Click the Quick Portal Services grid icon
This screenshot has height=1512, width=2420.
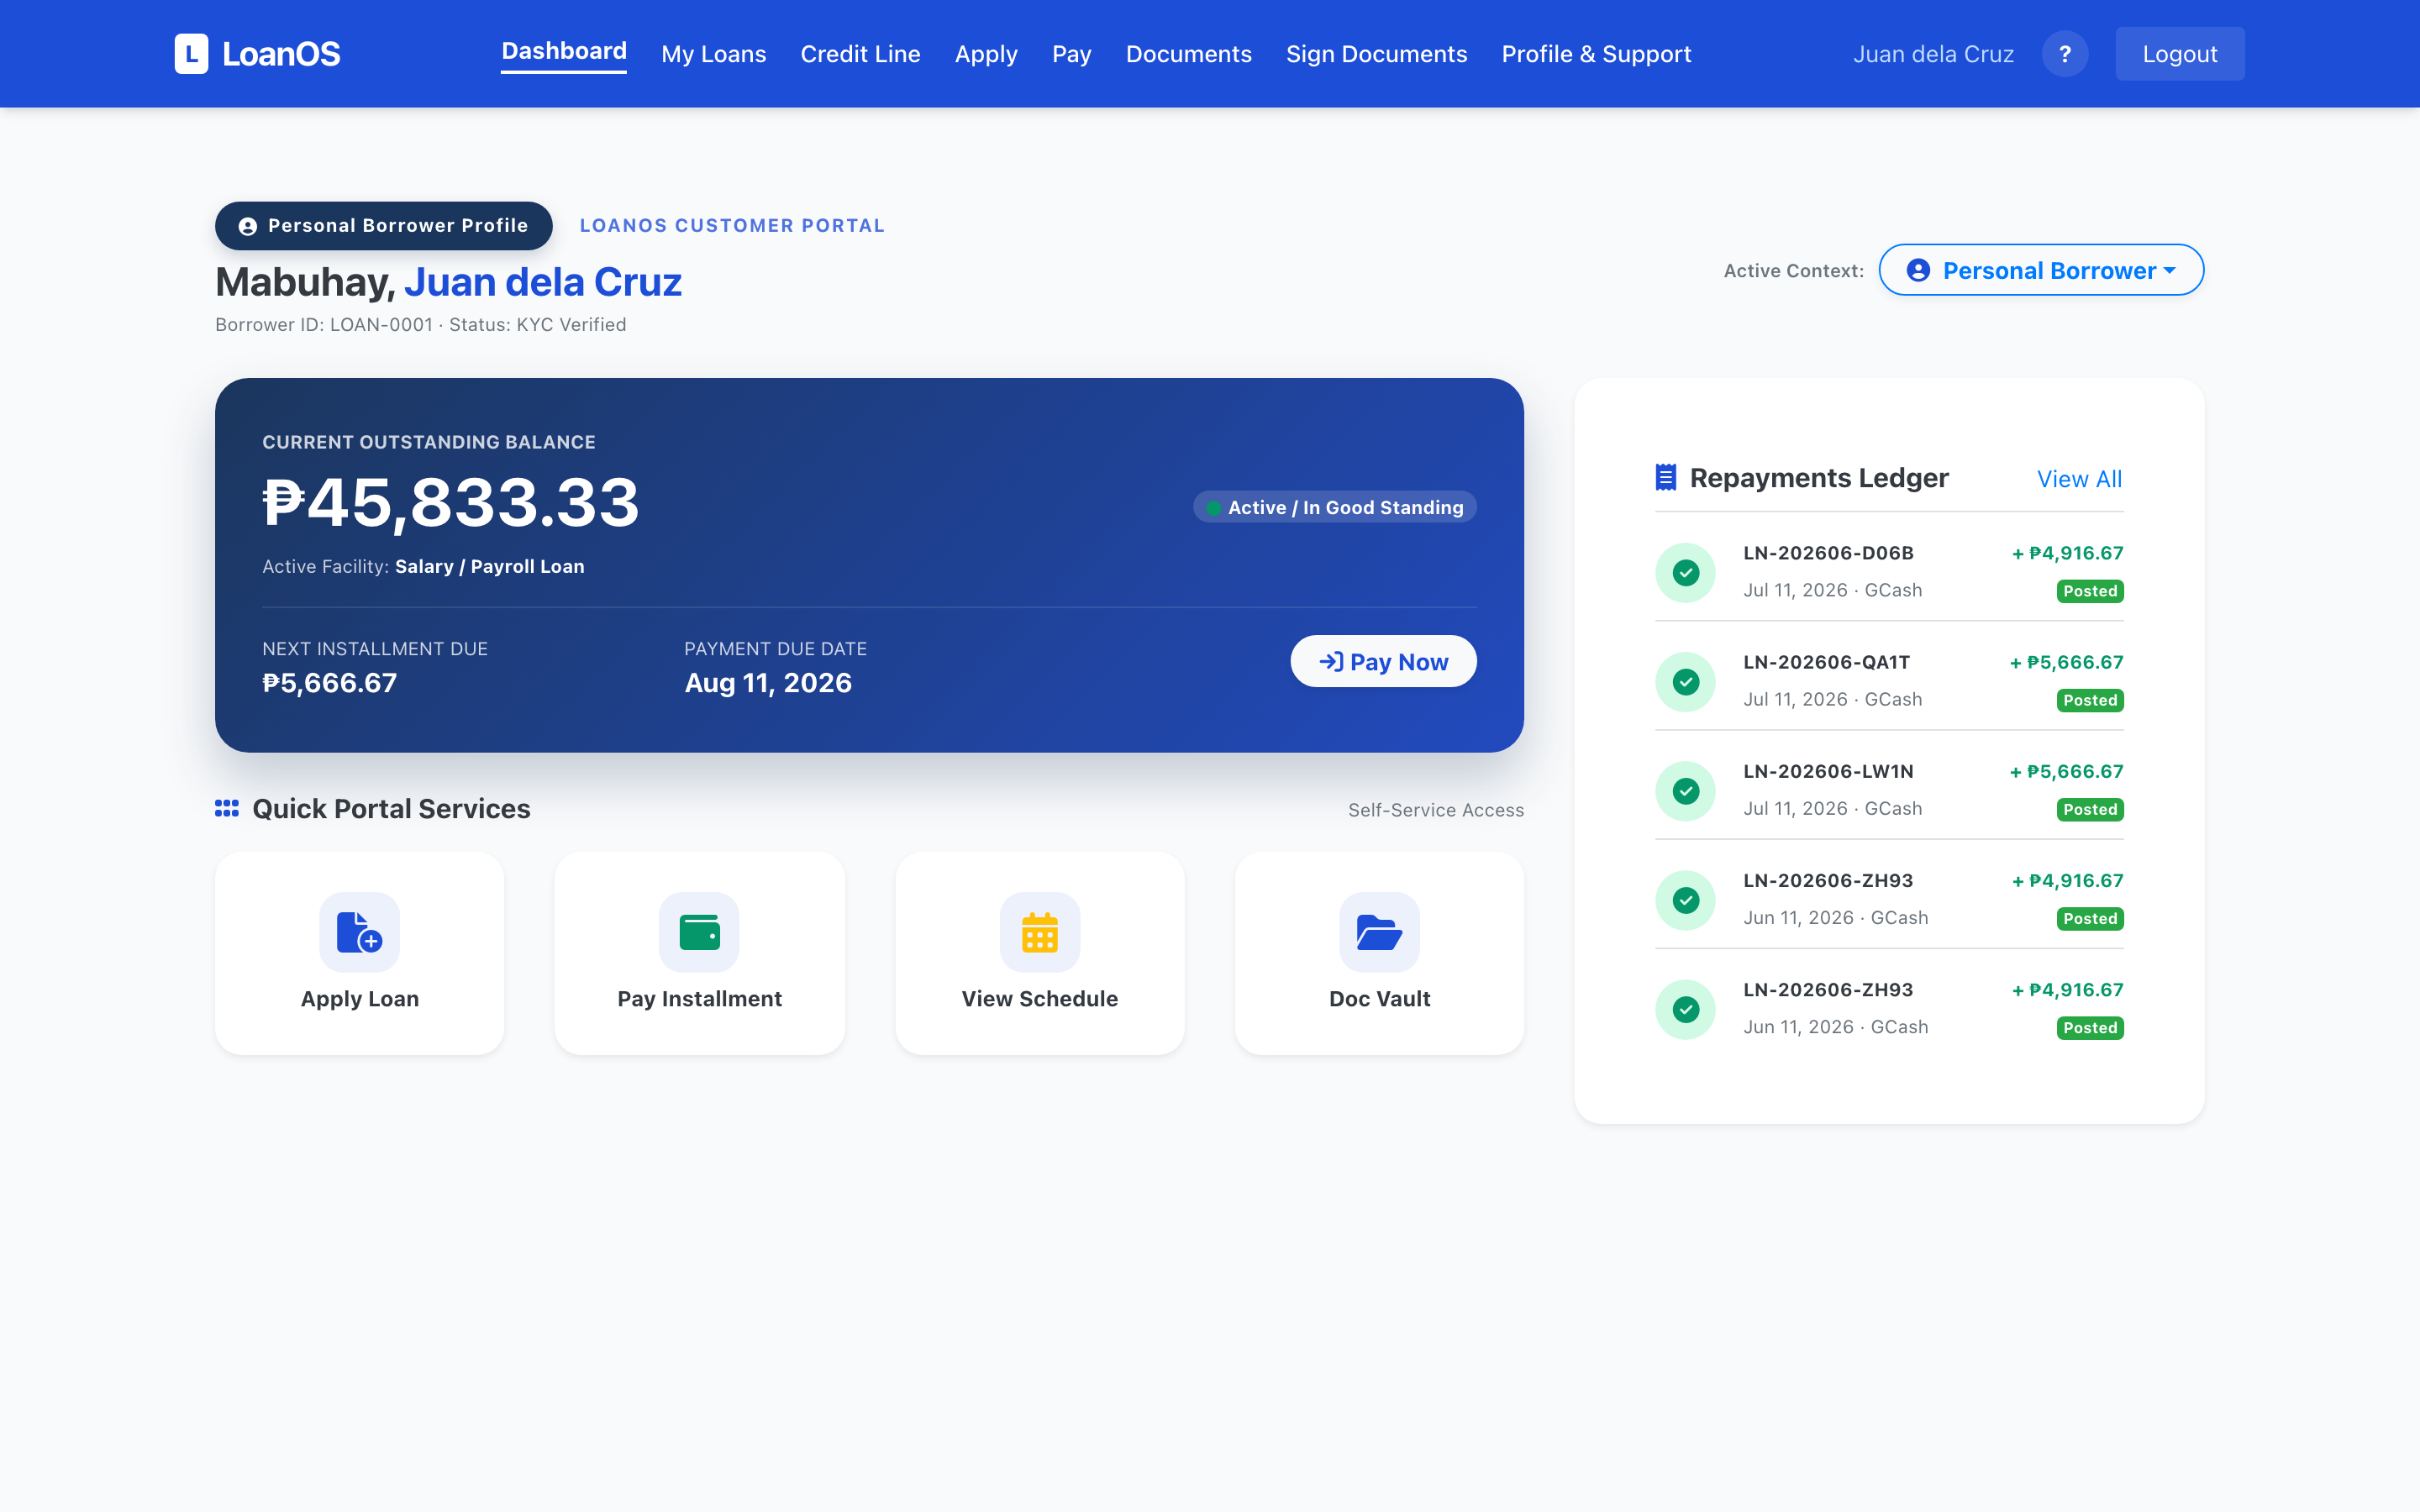(227, 808)
